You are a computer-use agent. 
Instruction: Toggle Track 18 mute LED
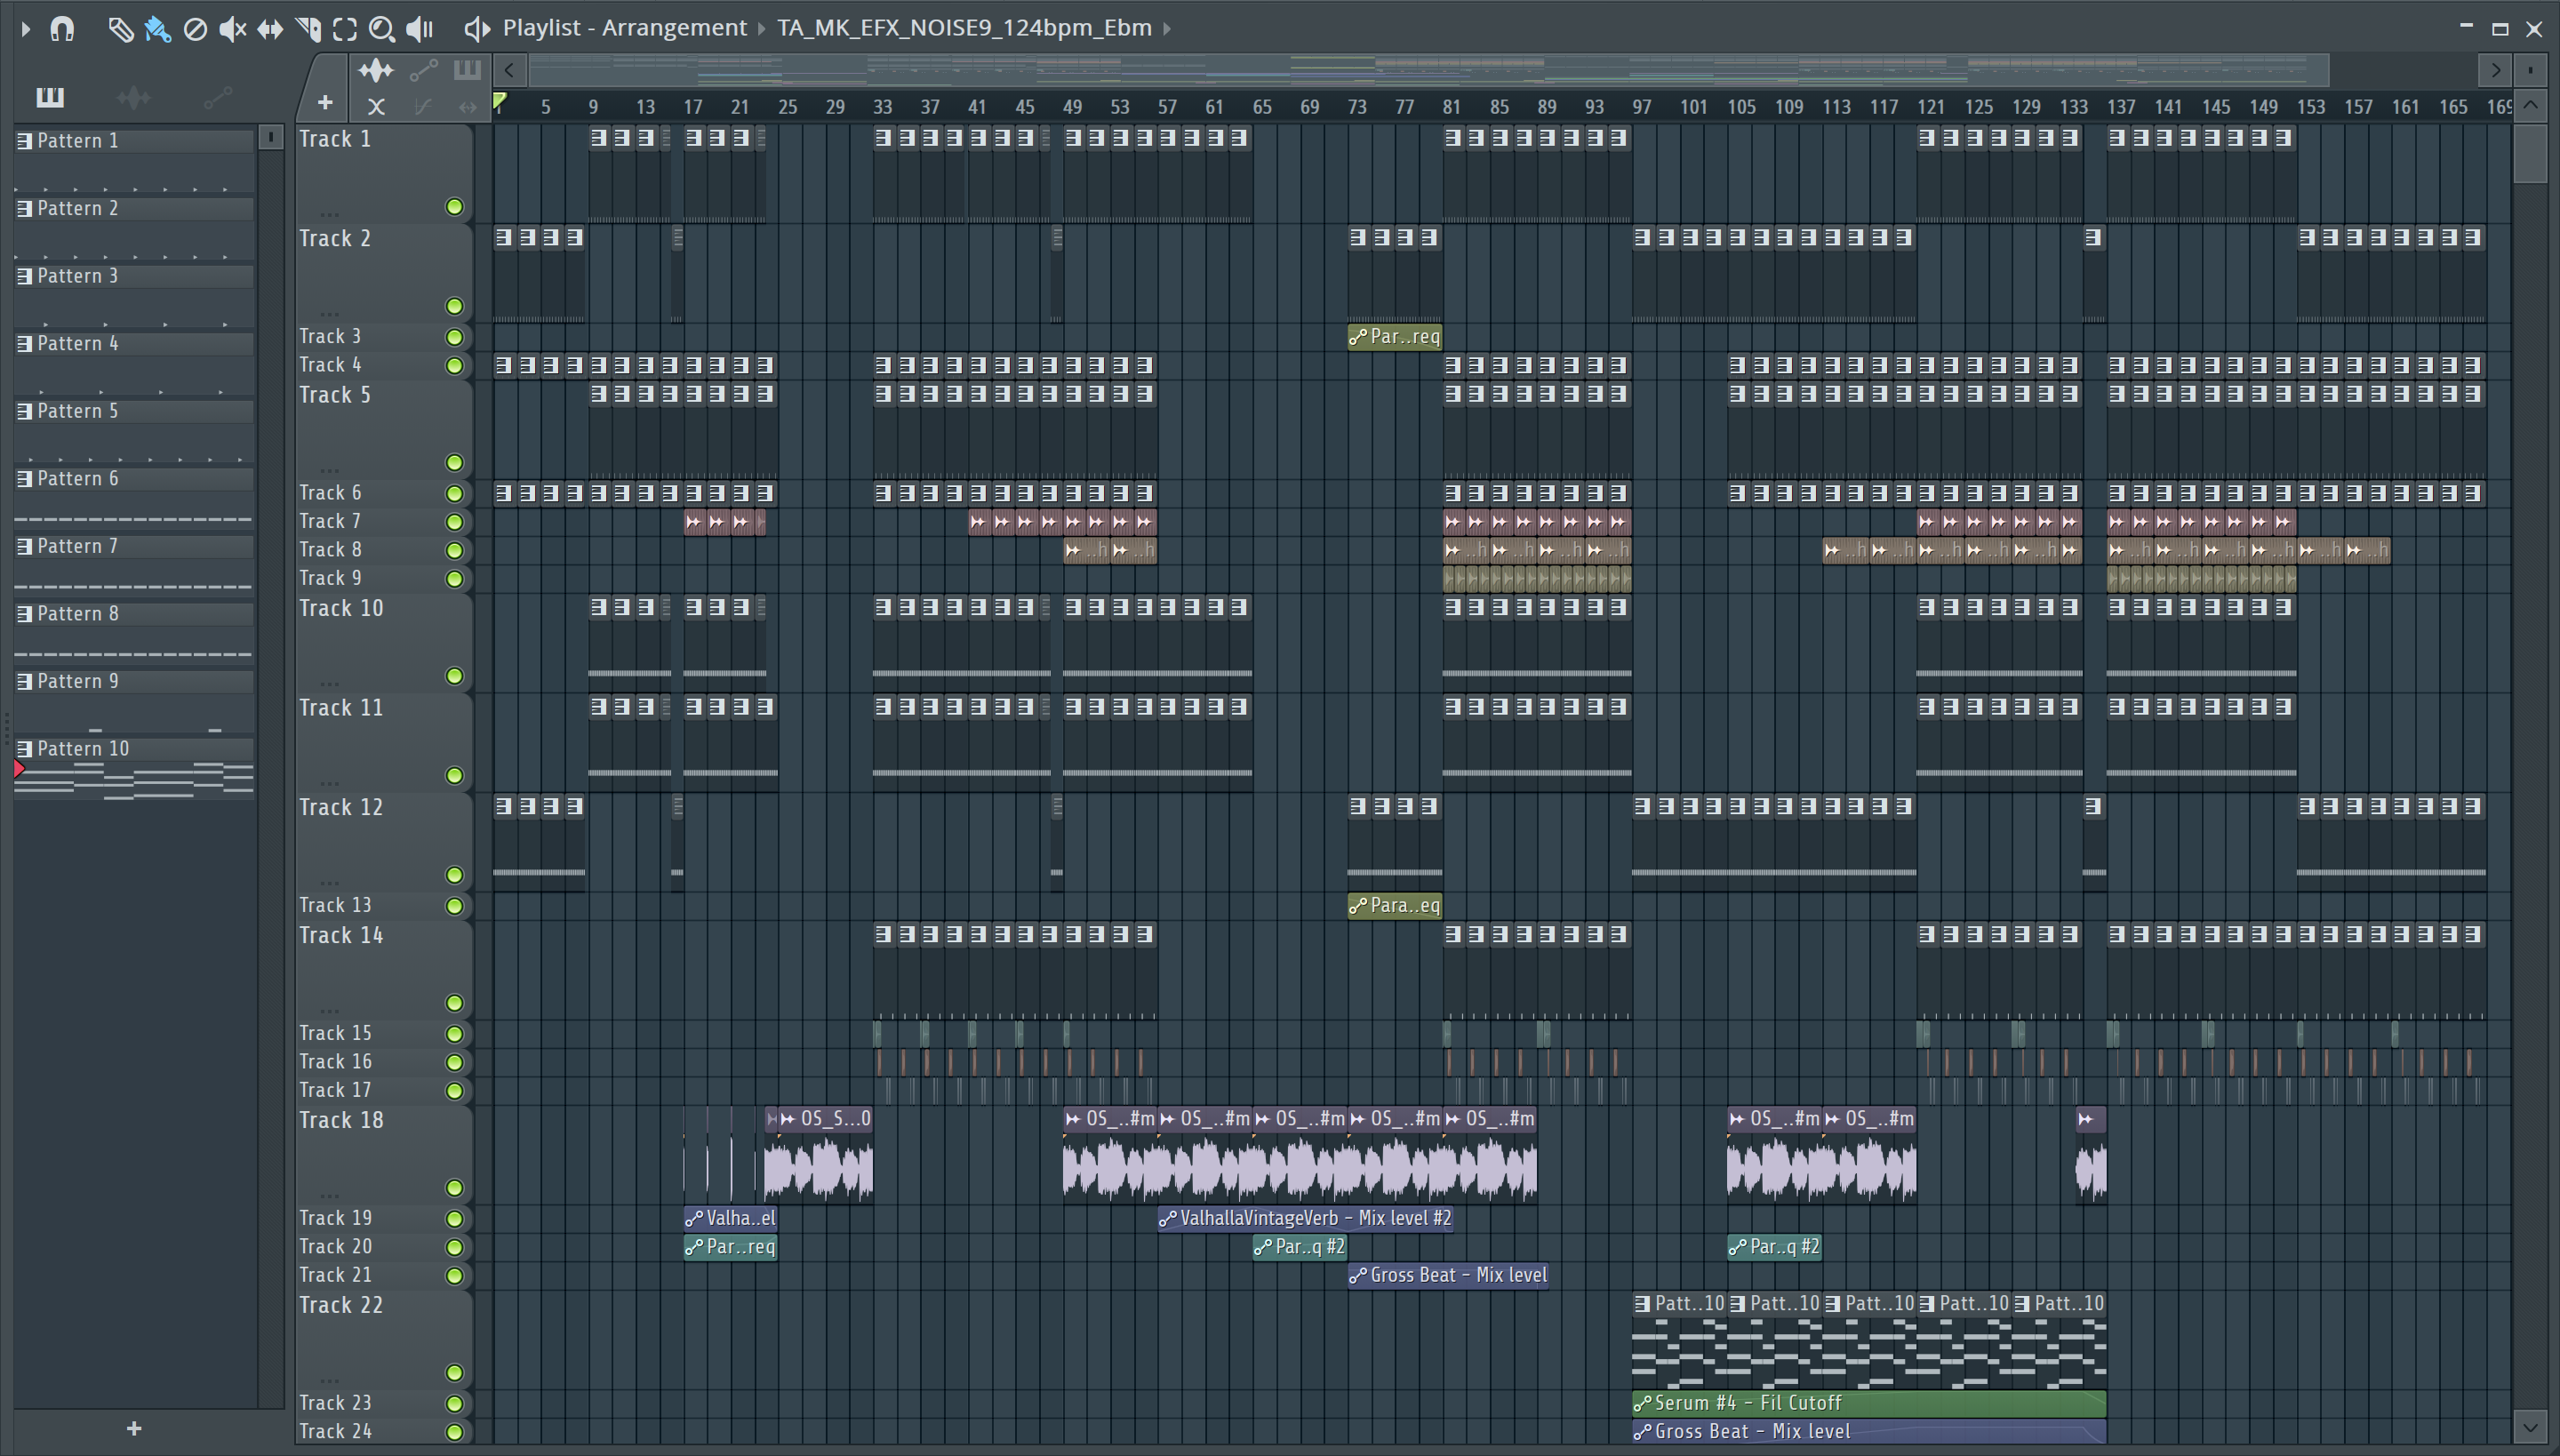(x=454, y=1188)
